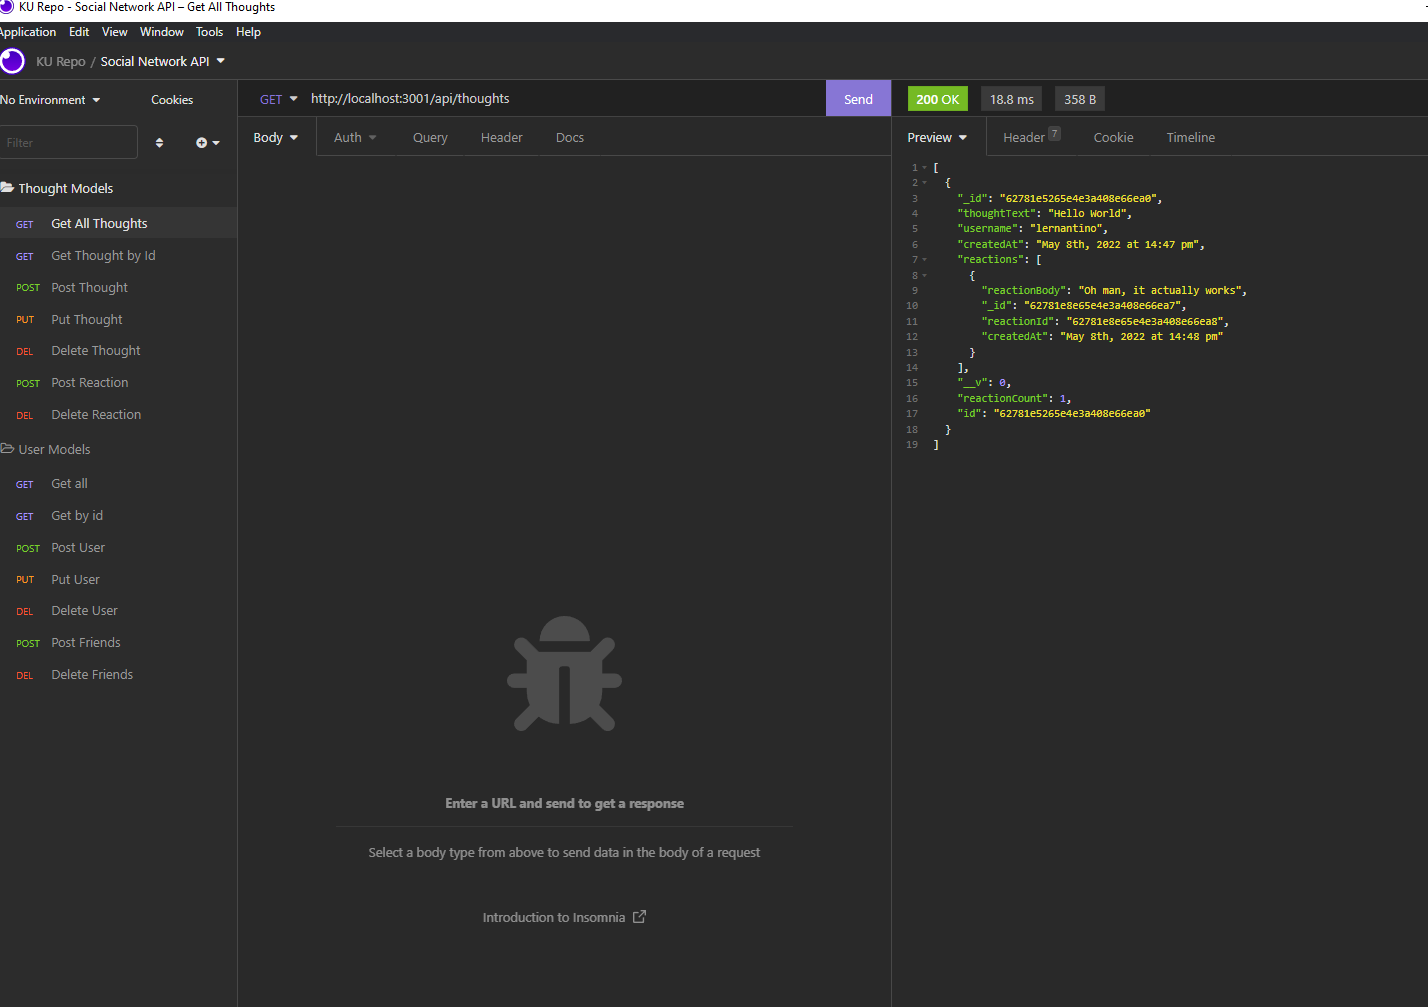Open the Preview response view dropdown

tap(937, 137)
